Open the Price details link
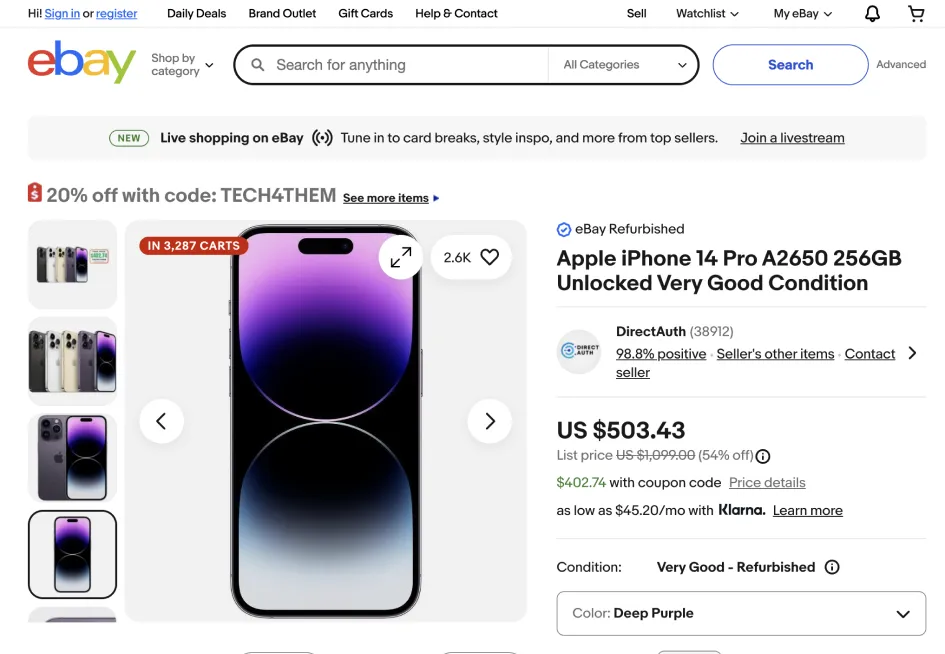 (x=767, y=482)
